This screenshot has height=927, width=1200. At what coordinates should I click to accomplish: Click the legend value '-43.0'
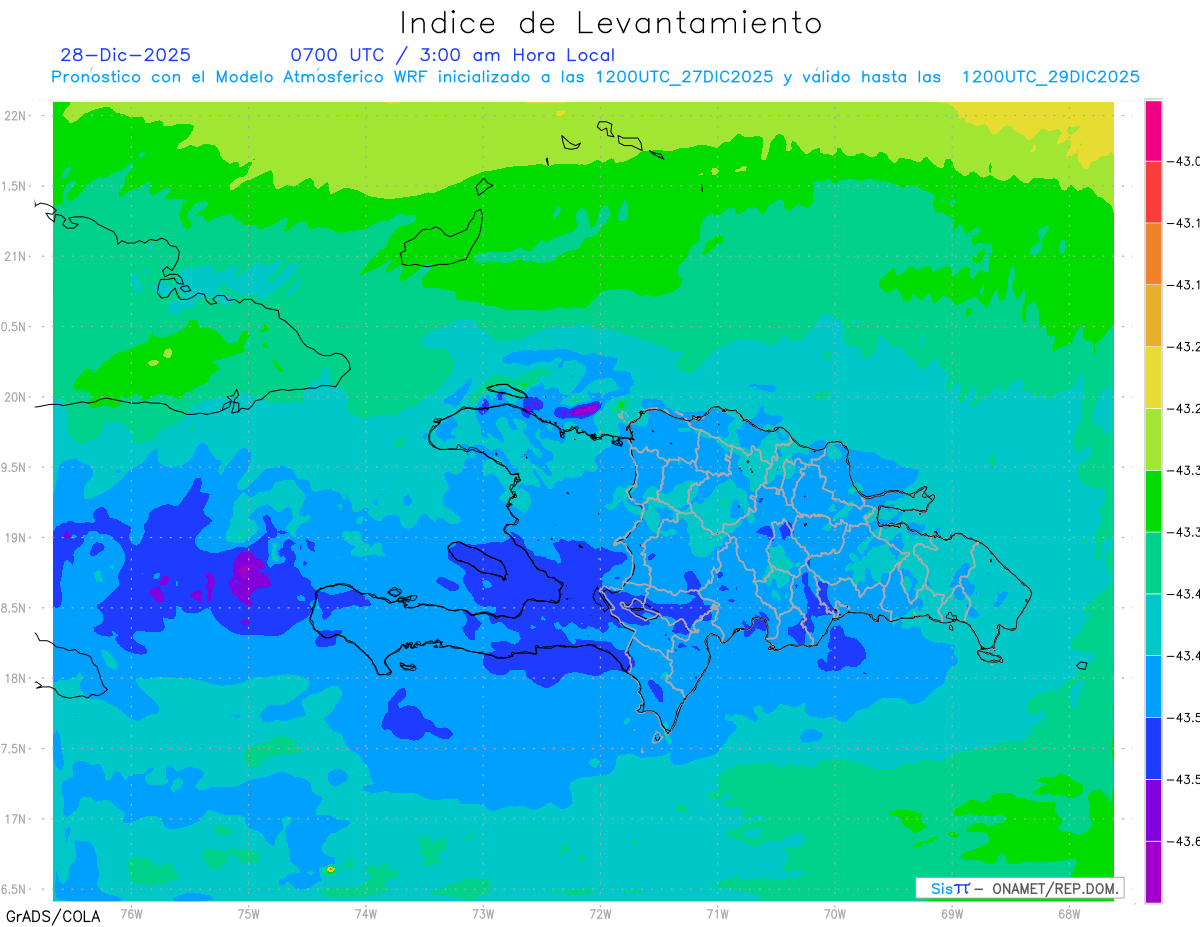point(1185,161)
